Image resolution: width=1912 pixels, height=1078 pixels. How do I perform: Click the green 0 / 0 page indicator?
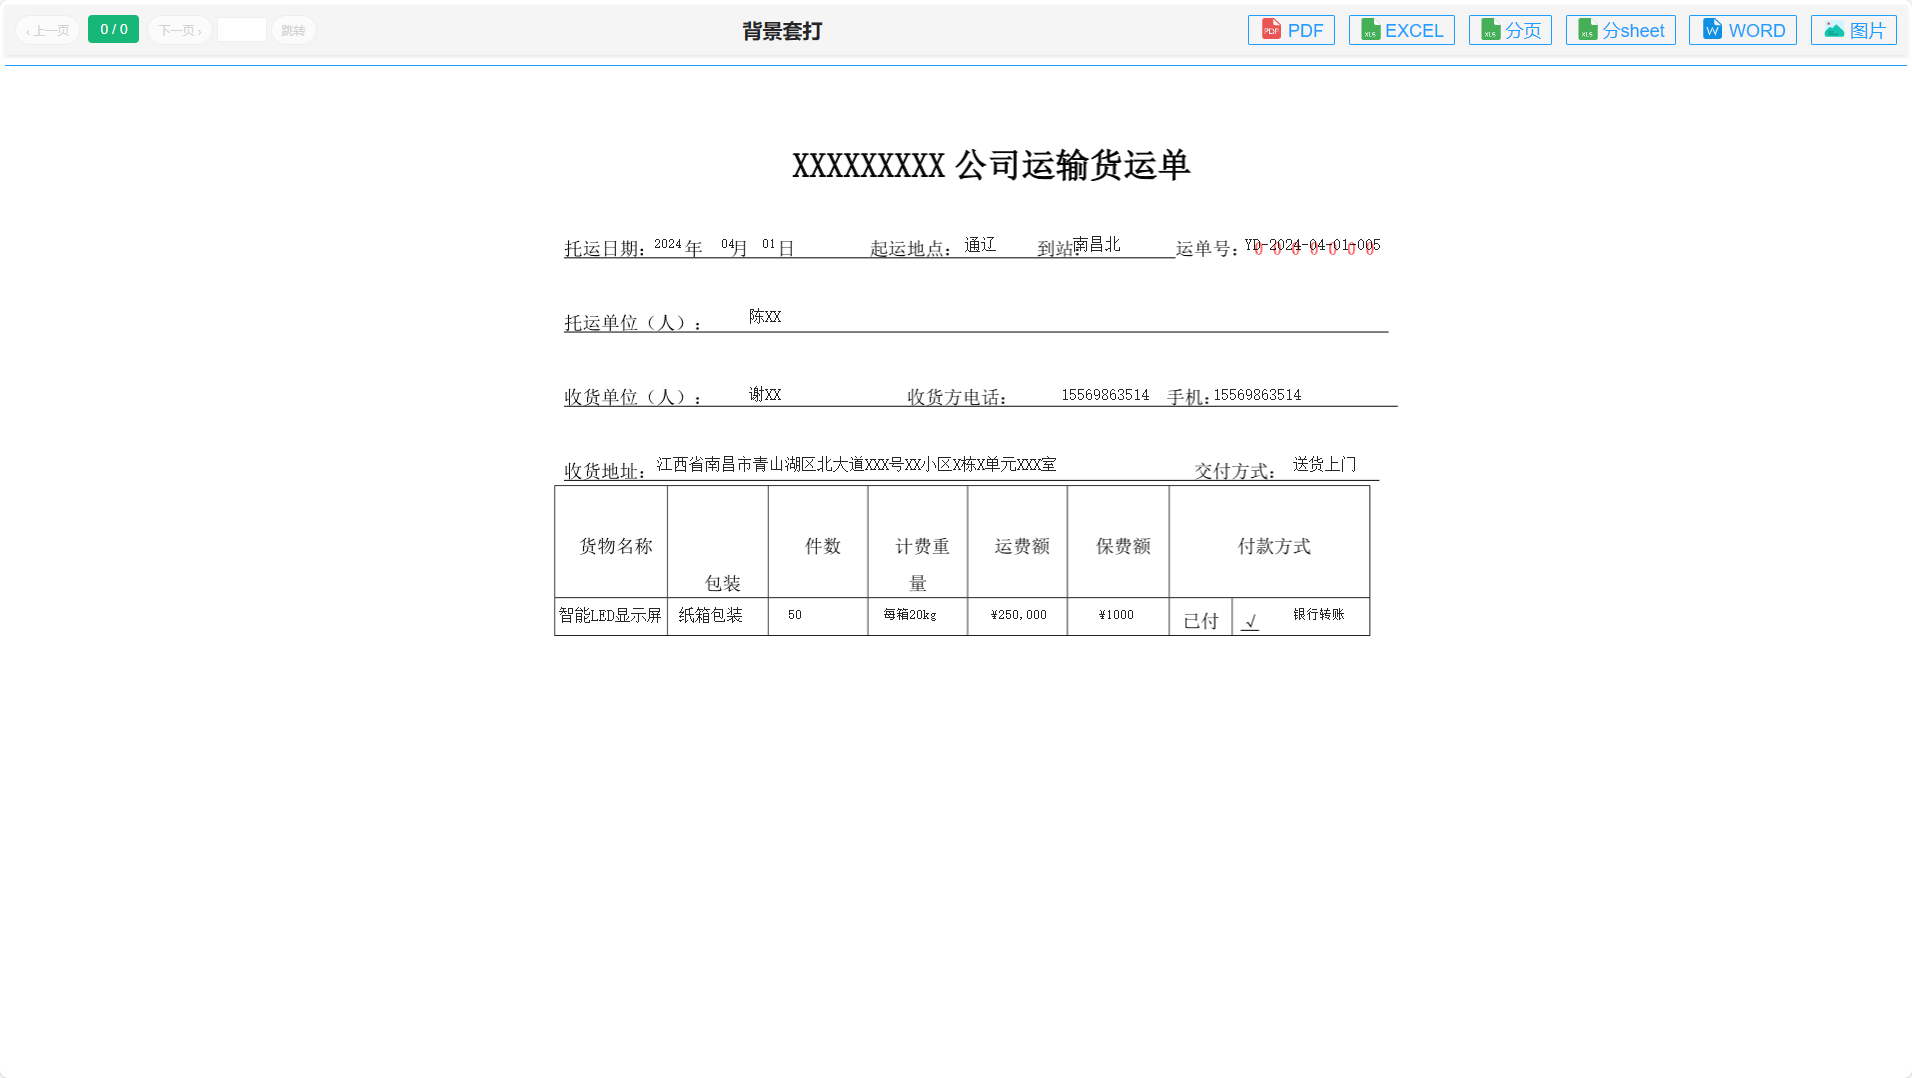(x=113, y=29)
